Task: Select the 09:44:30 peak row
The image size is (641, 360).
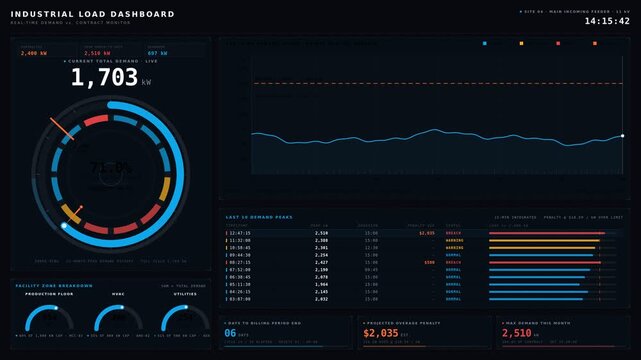Action: pyautogui.click(x=424, y=255)
